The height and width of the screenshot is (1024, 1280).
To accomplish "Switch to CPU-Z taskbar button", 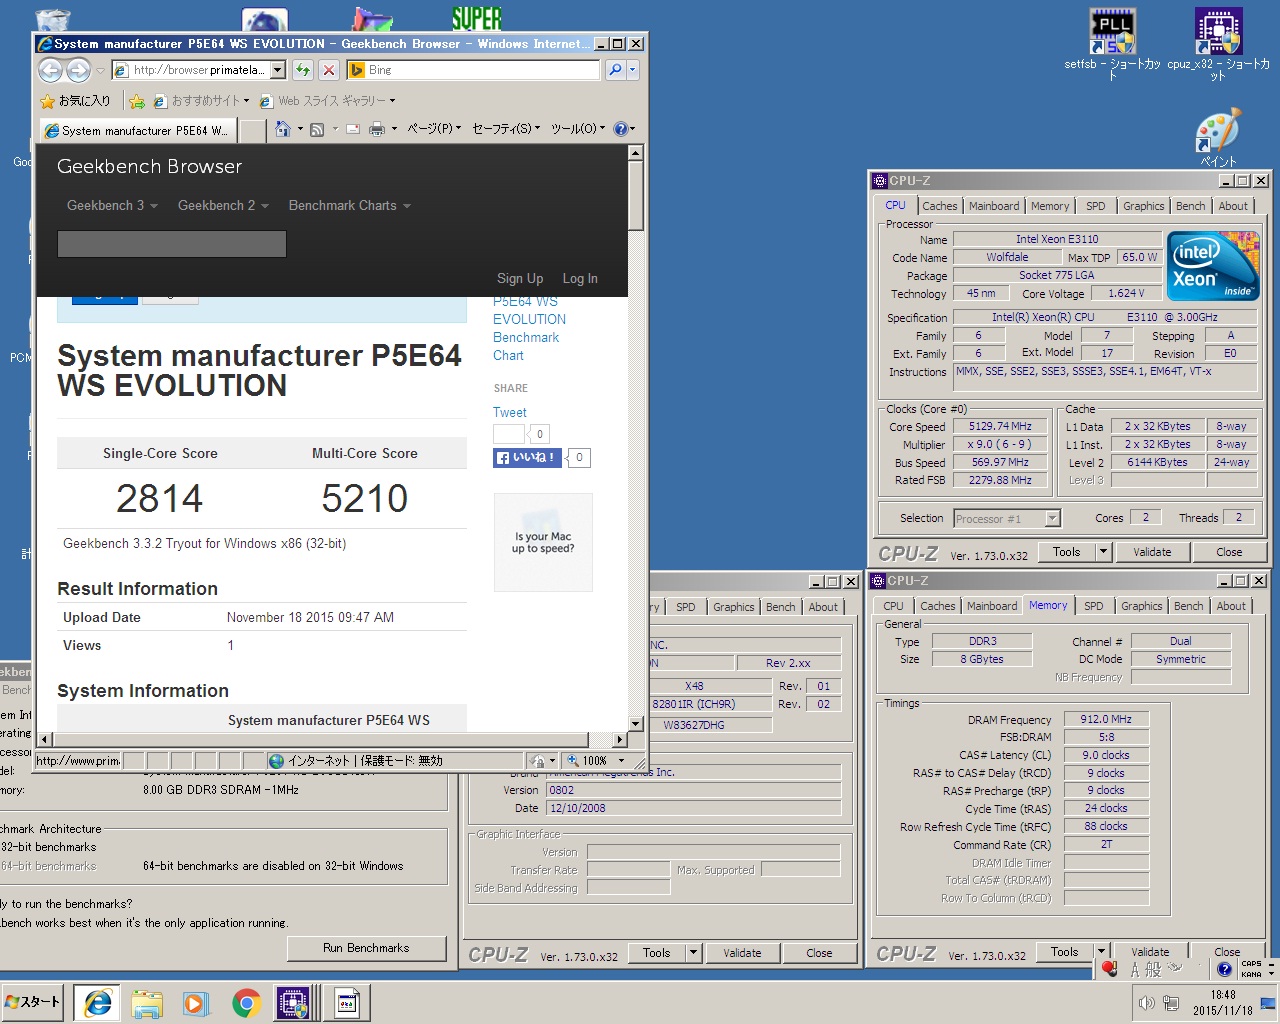I will tap(294, 1003).
